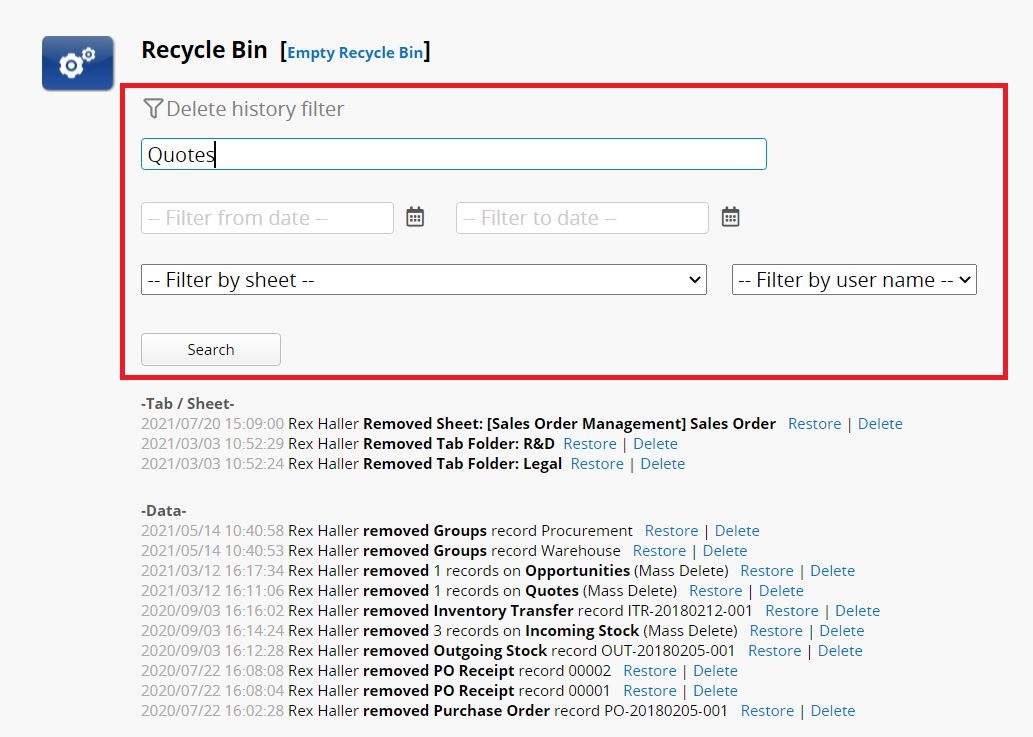Restore Tab Folder: Legal
The height and width of the screenshot is (737, 1033).
click(x=596, y=463)
